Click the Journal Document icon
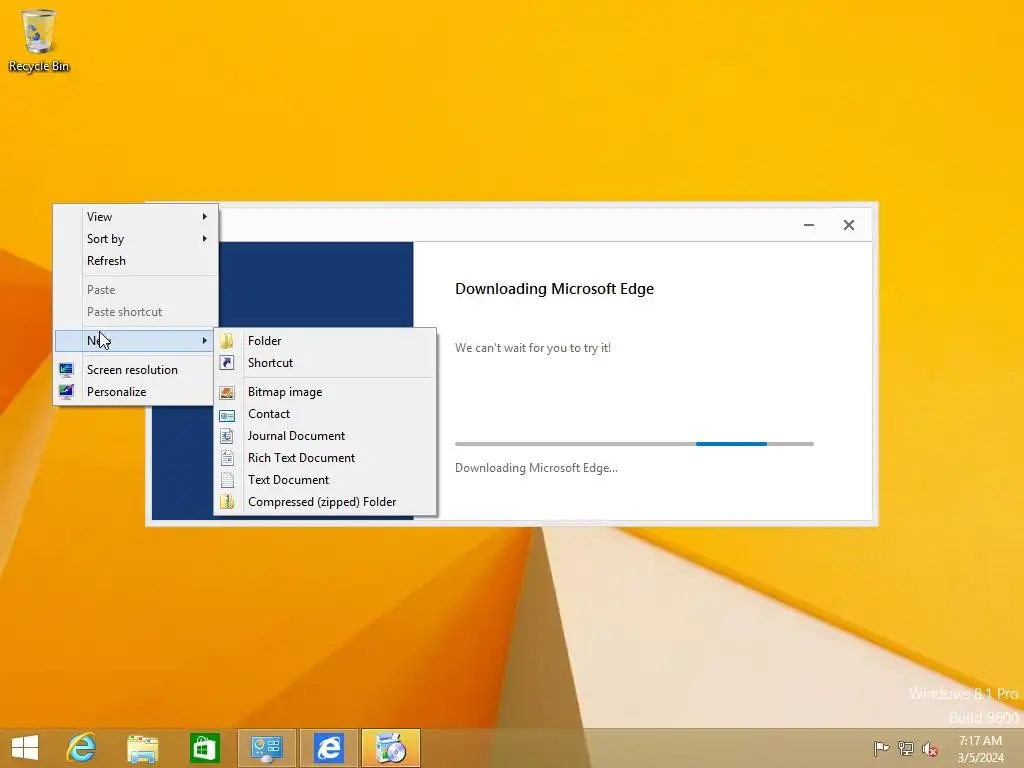The width and height of the screenshot is (1024, 768). [227, 436]
